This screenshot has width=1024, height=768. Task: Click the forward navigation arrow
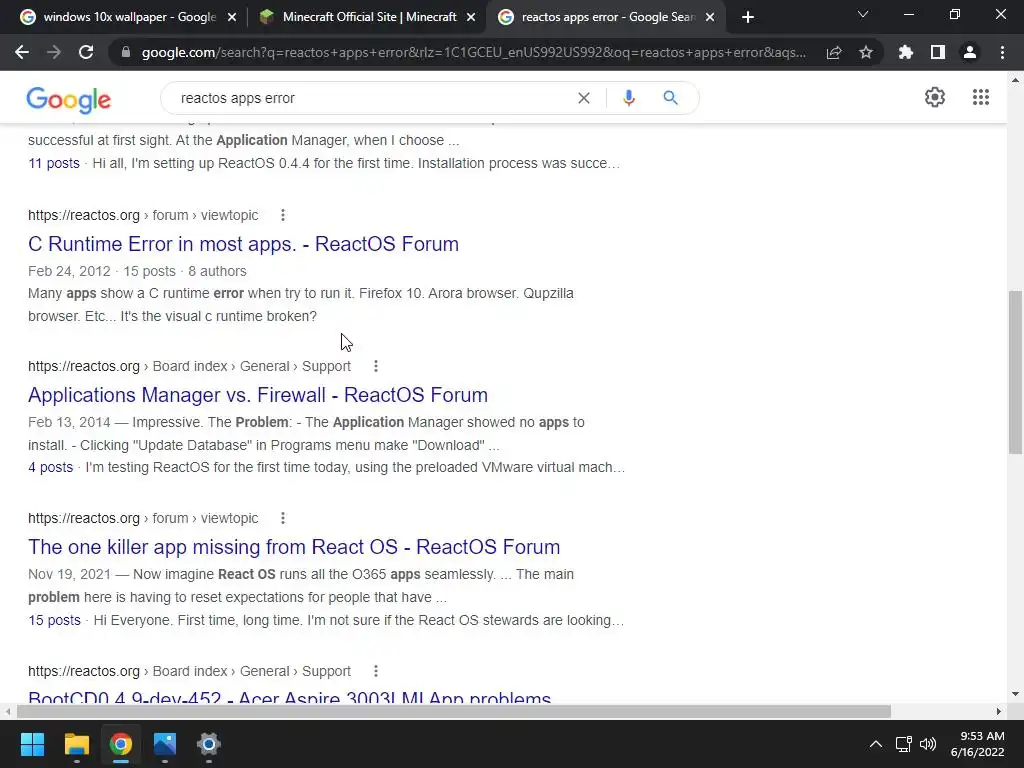54,52
